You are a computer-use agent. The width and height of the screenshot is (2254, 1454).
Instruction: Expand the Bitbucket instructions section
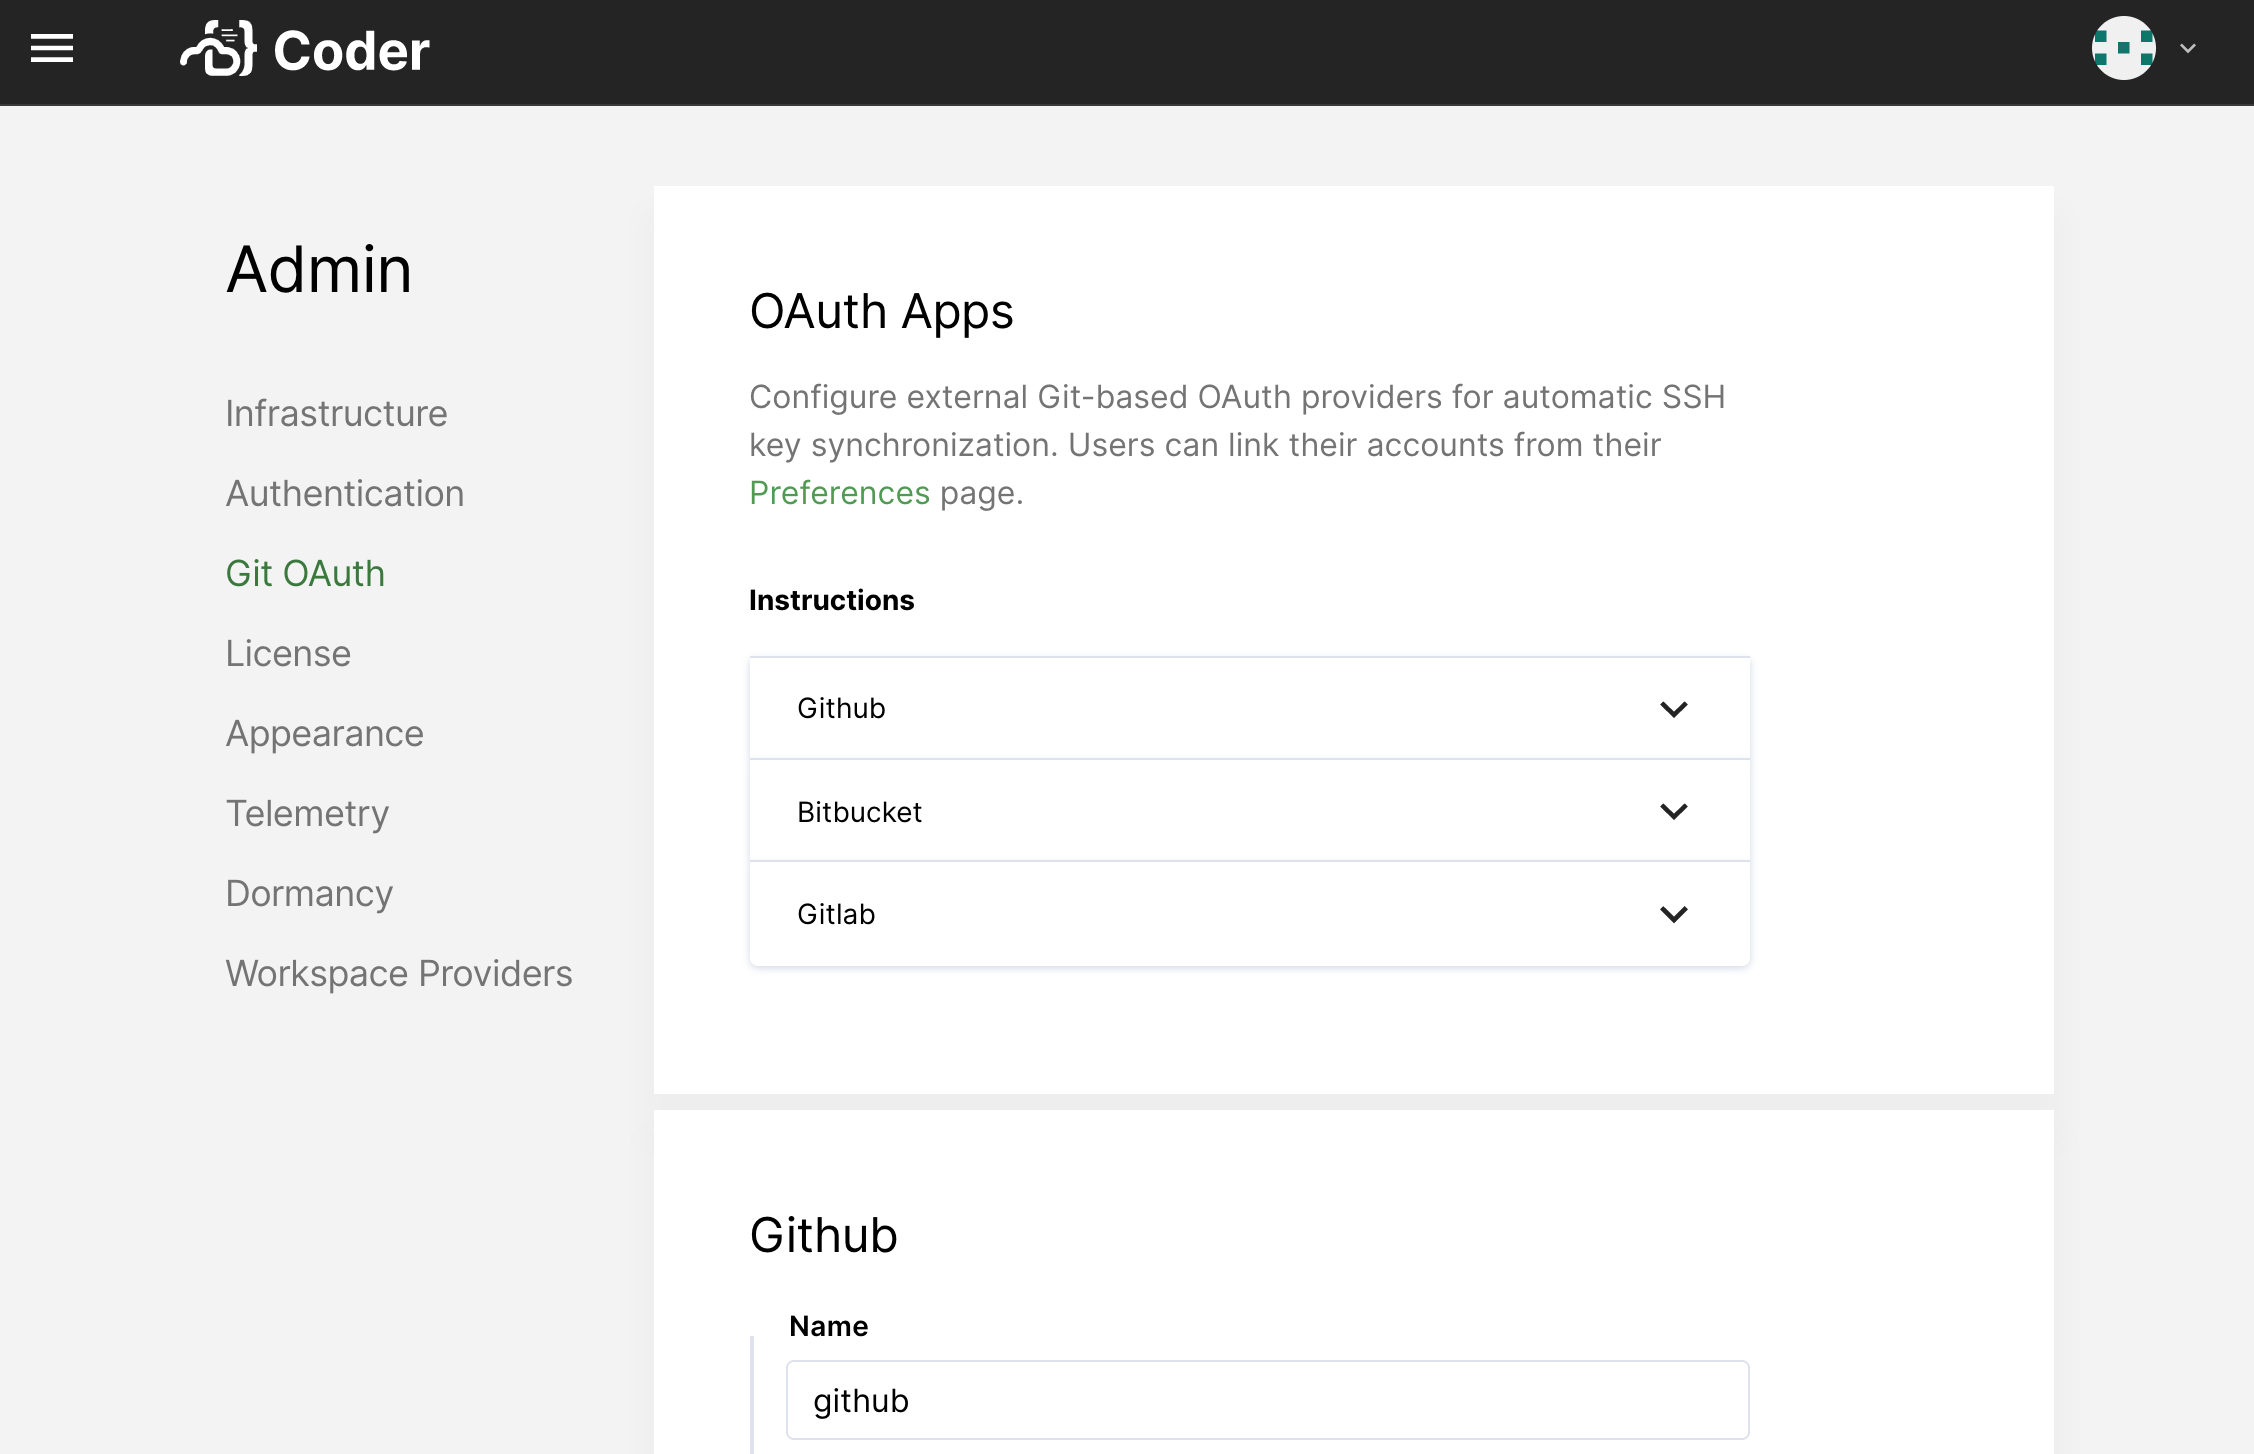[x=1674, y=811]
